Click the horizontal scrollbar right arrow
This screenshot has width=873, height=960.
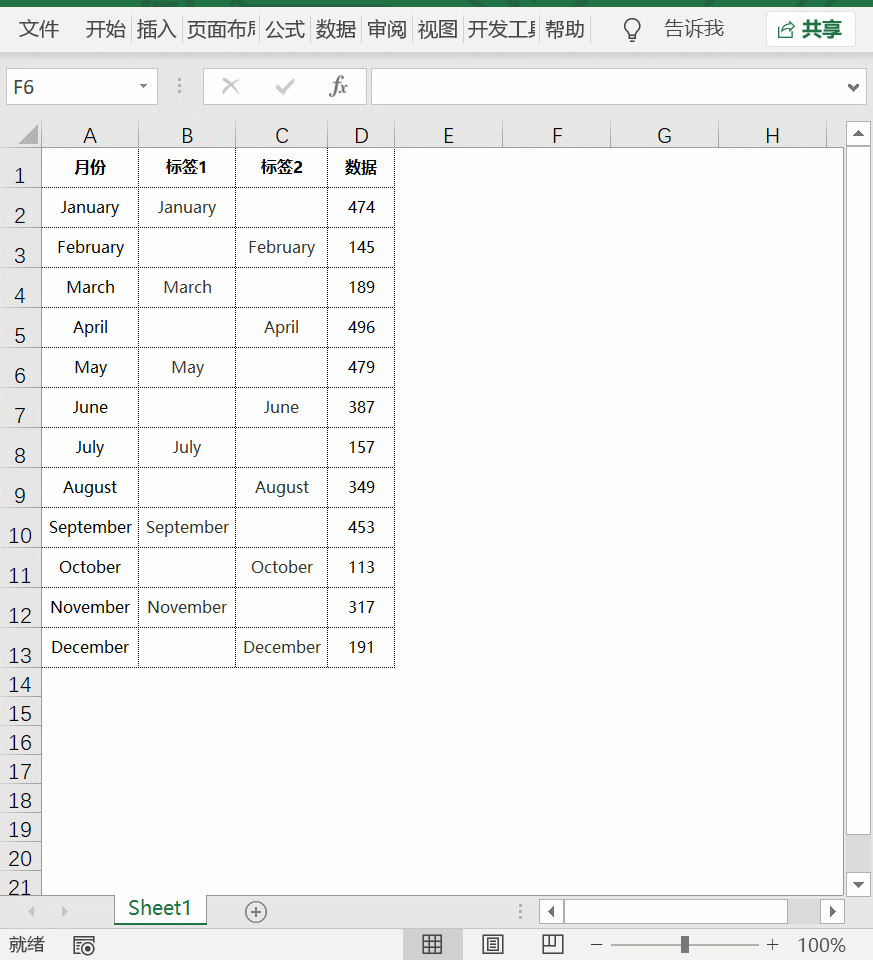tap(833, 912)
